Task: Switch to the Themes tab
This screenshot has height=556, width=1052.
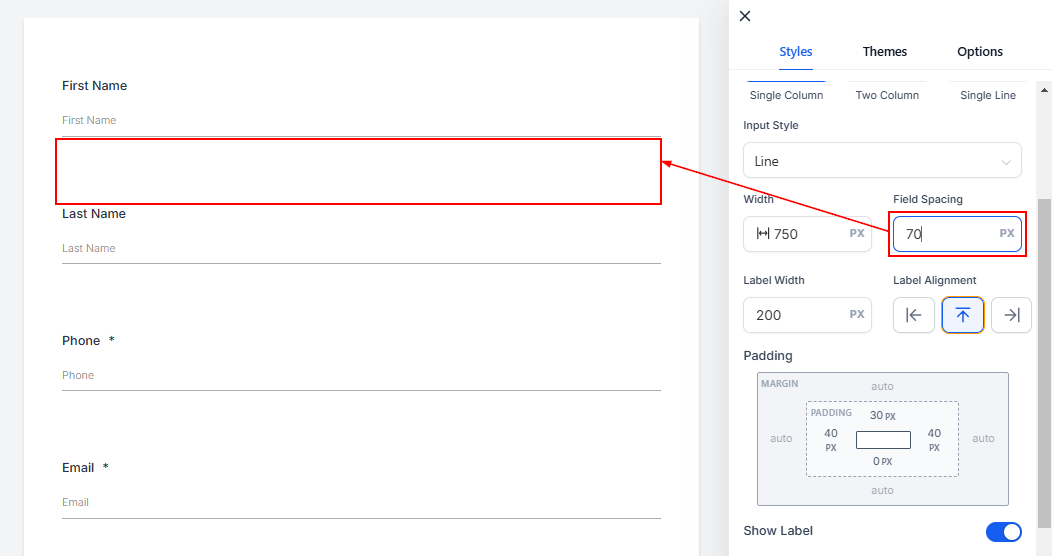Action: tap(885, 52)
